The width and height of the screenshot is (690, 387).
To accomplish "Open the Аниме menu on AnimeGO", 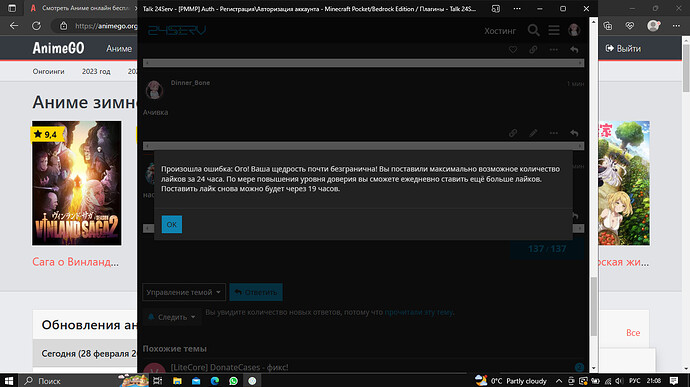I will point(119,49).
